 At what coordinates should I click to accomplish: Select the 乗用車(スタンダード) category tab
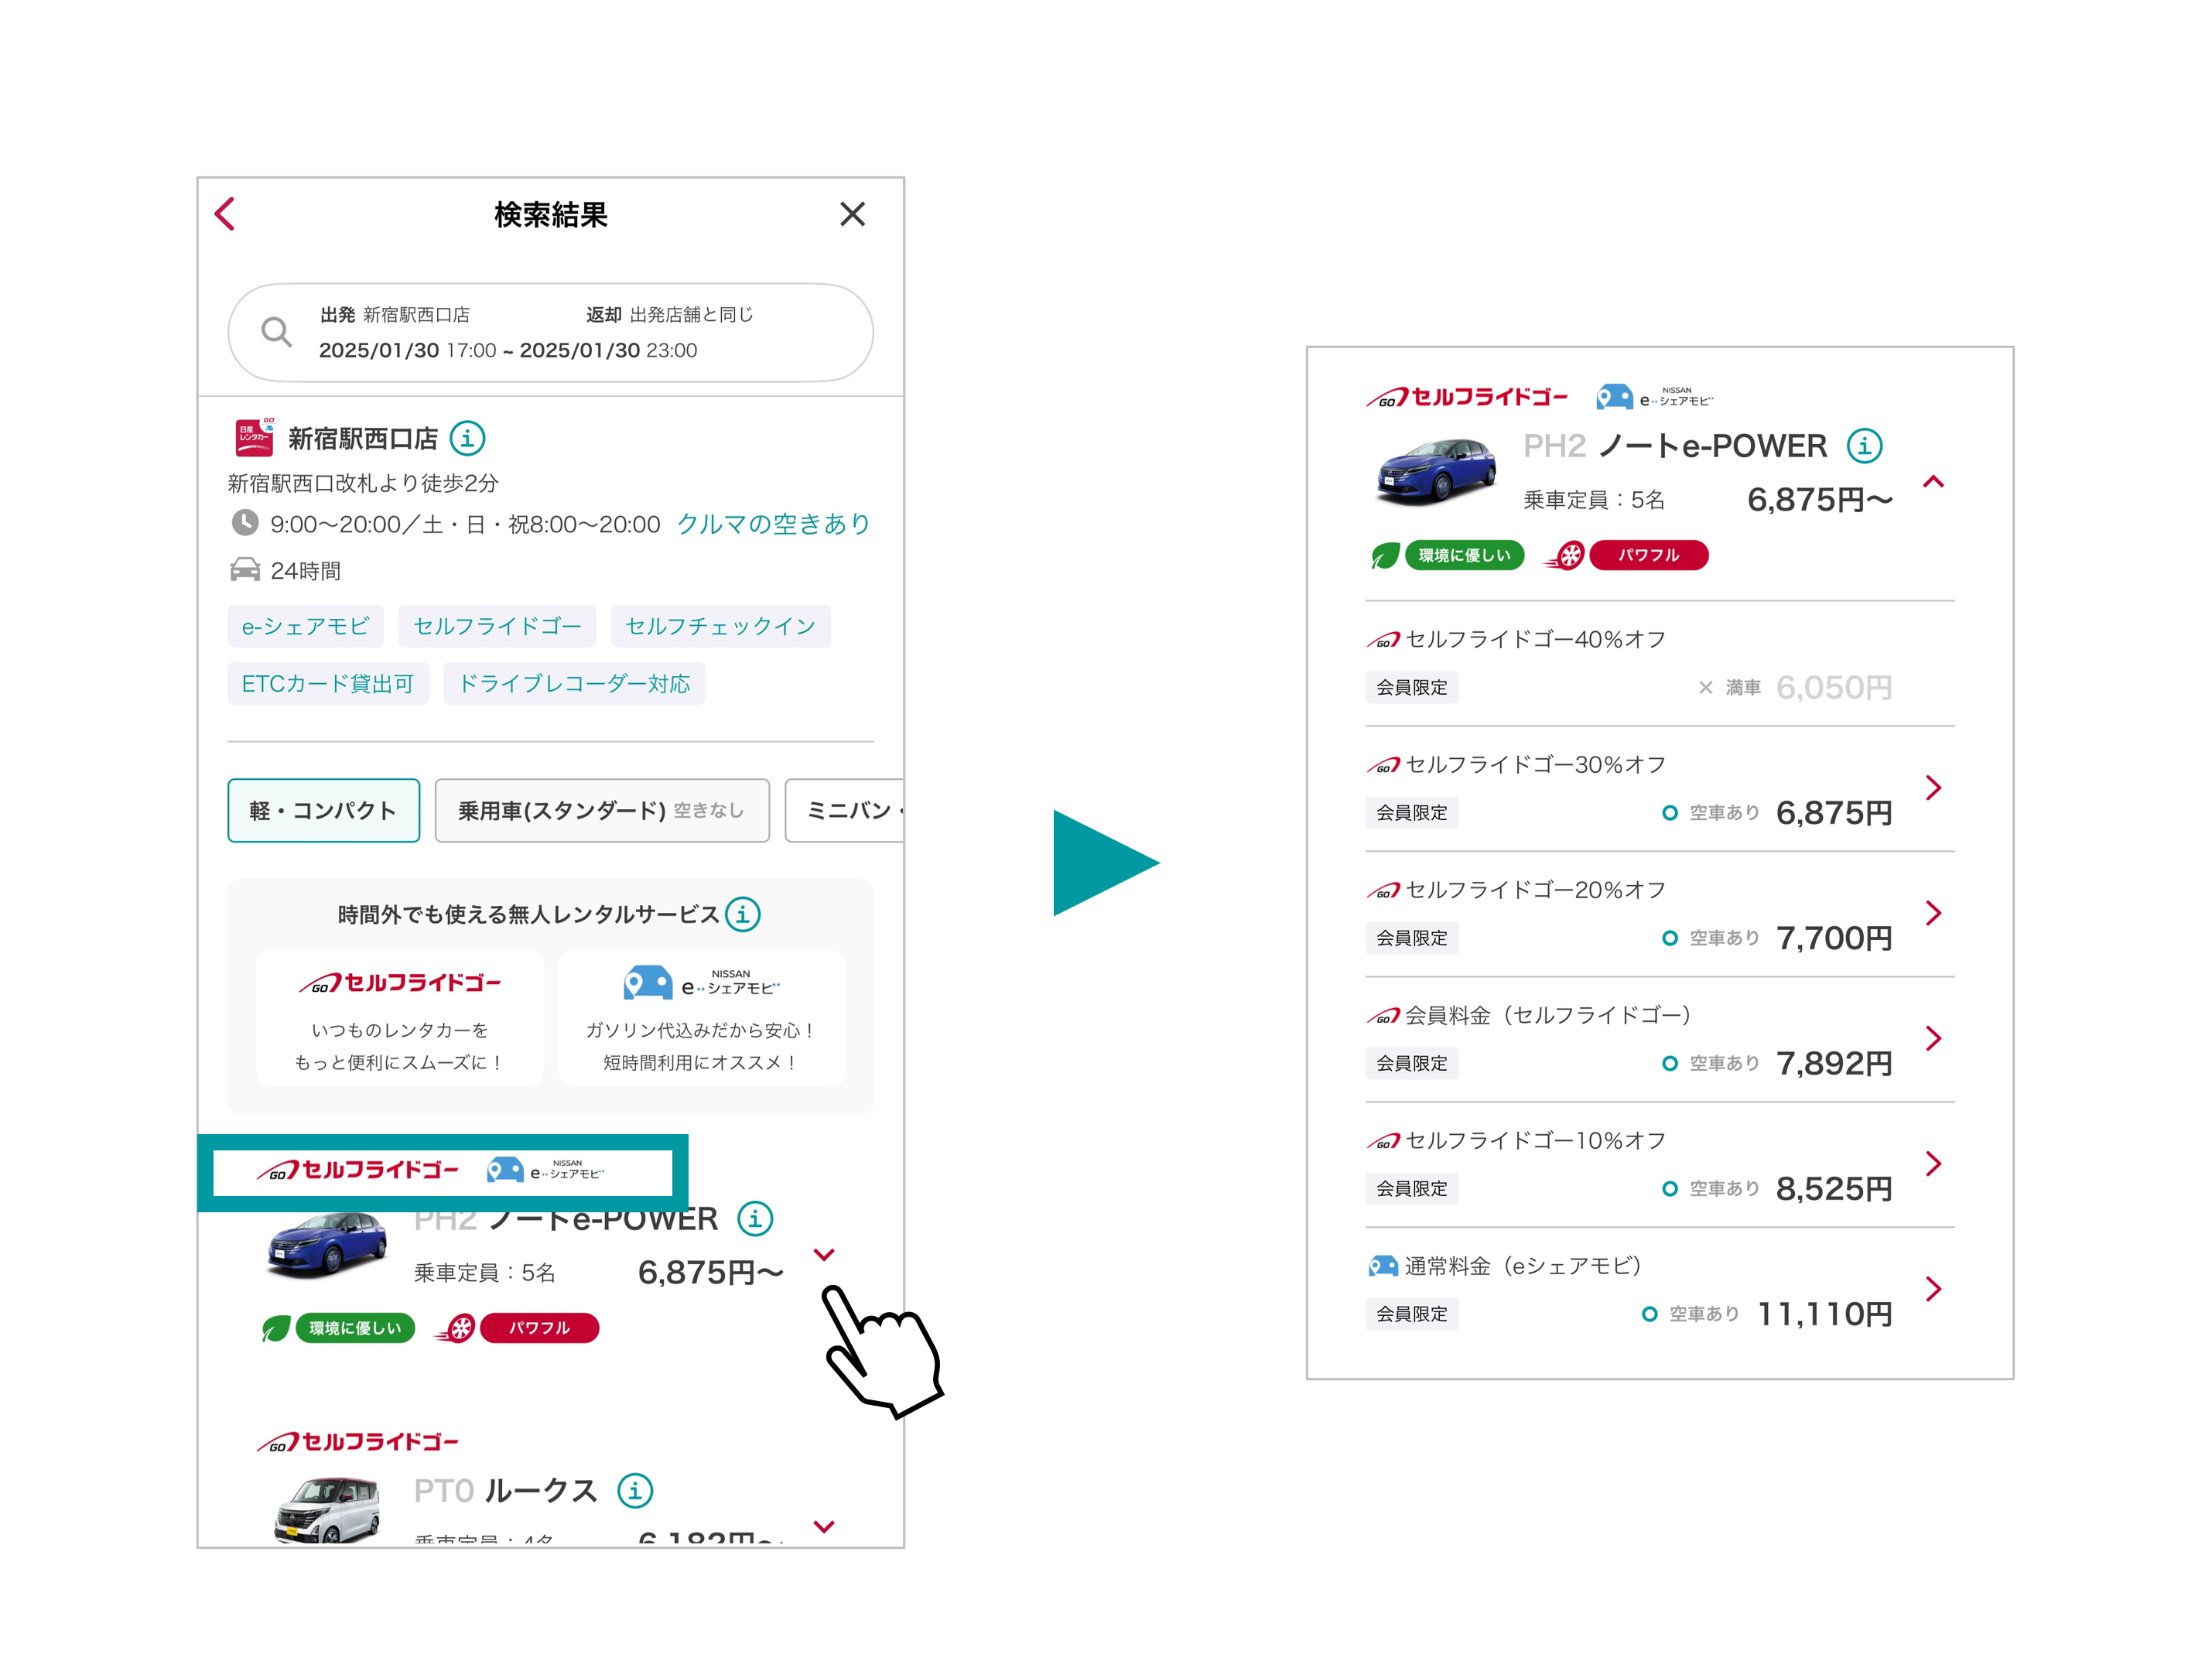(601, 810)
